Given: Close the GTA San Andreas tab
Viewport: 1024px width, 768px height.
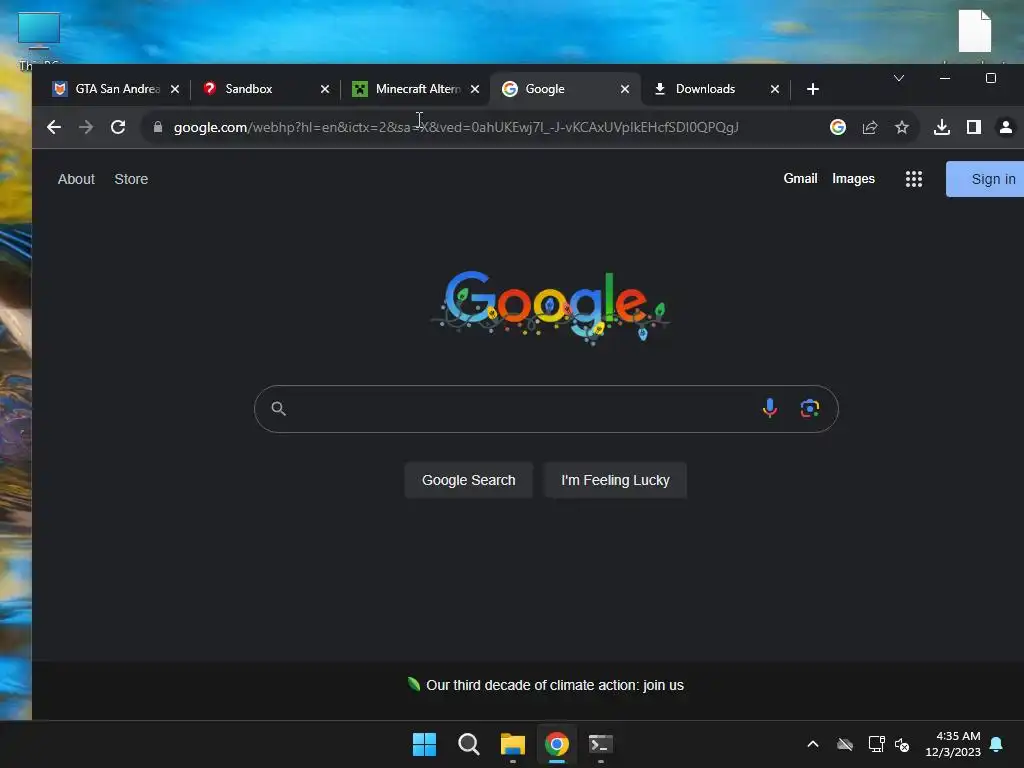Looking at the screenshot, I should (174, 89).
